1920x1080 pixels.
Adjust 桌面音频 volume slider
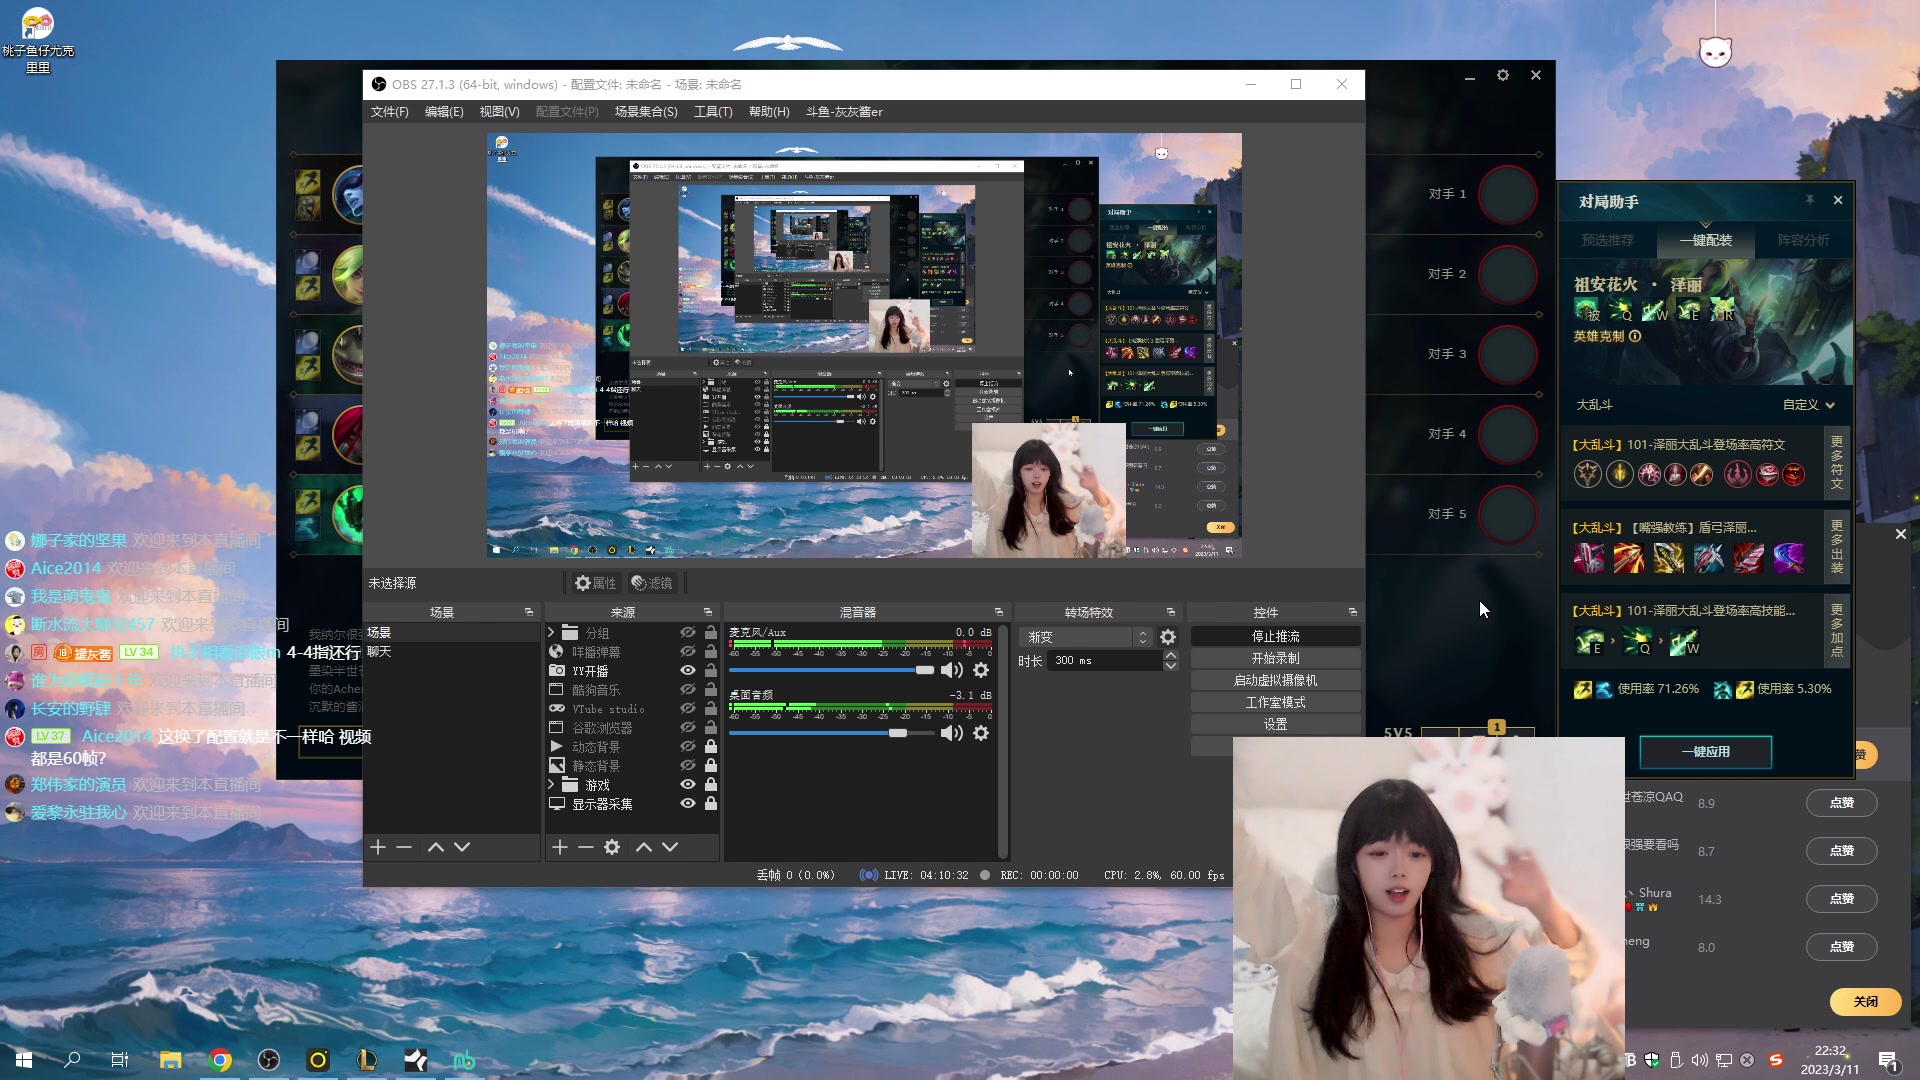coord(832,733)
